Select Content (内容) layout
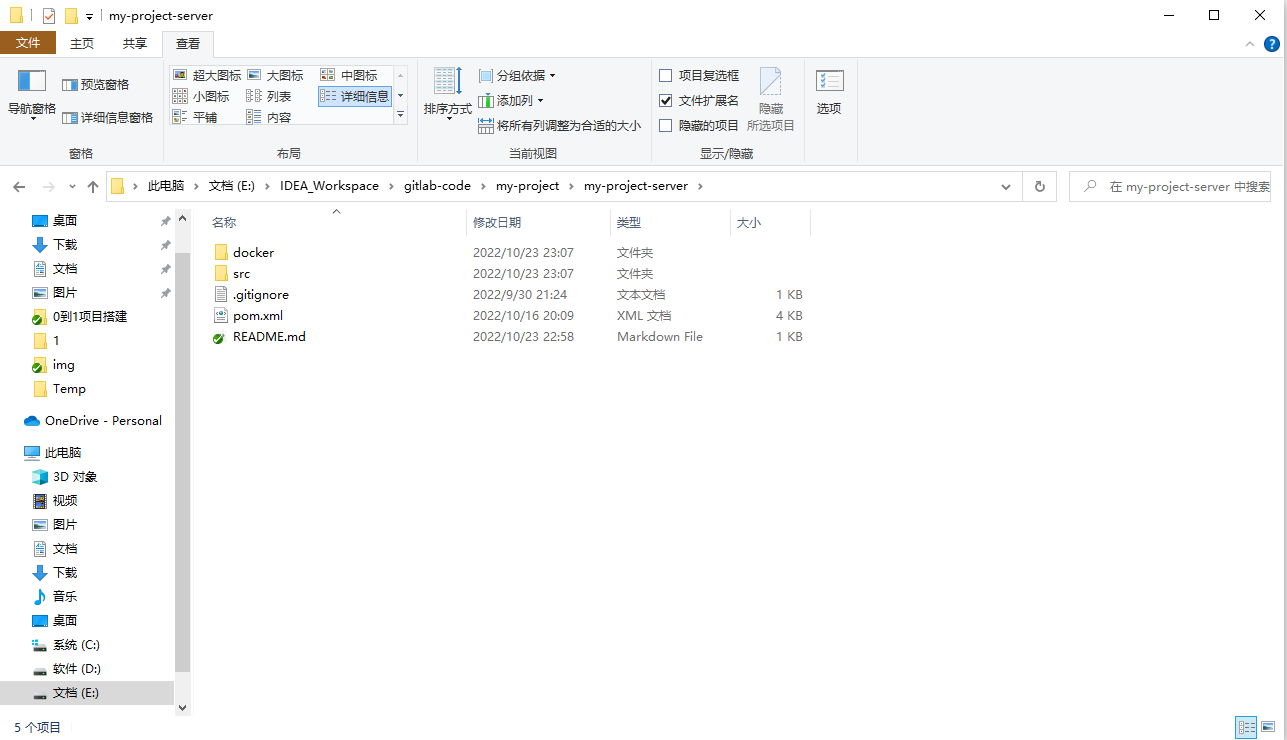 click(x=269, y=117)
